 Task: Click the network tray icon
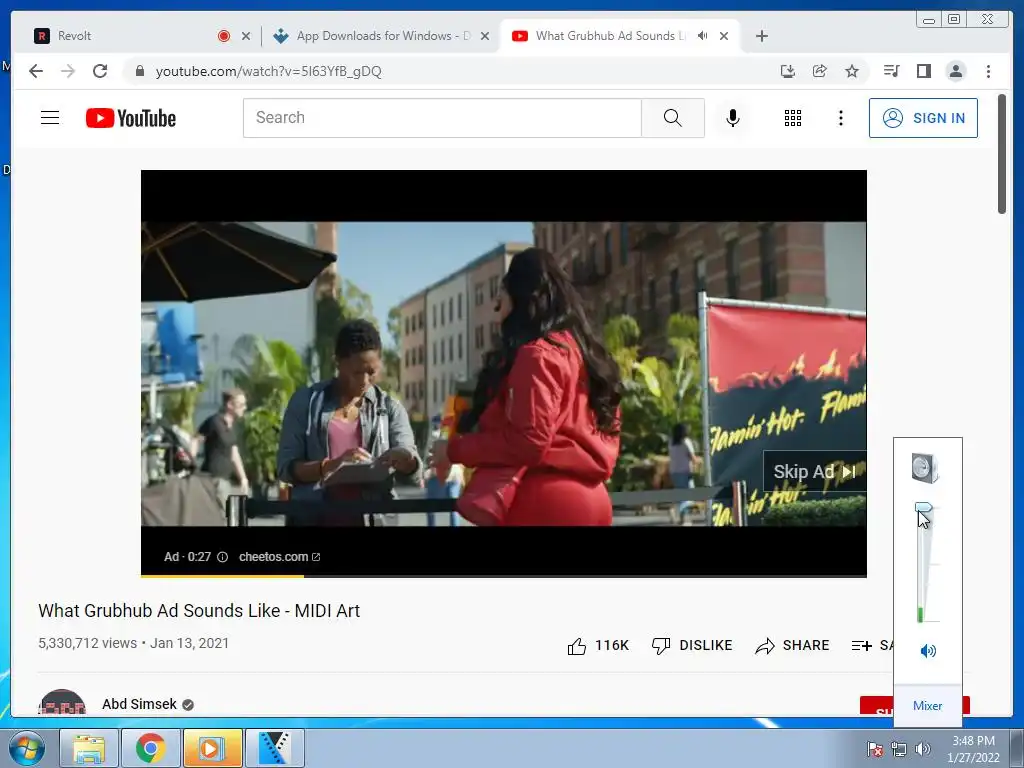(x=899, y=749)
